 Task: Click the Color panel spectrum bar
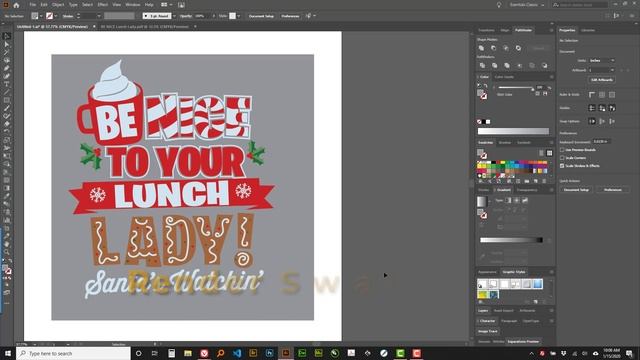513,131
